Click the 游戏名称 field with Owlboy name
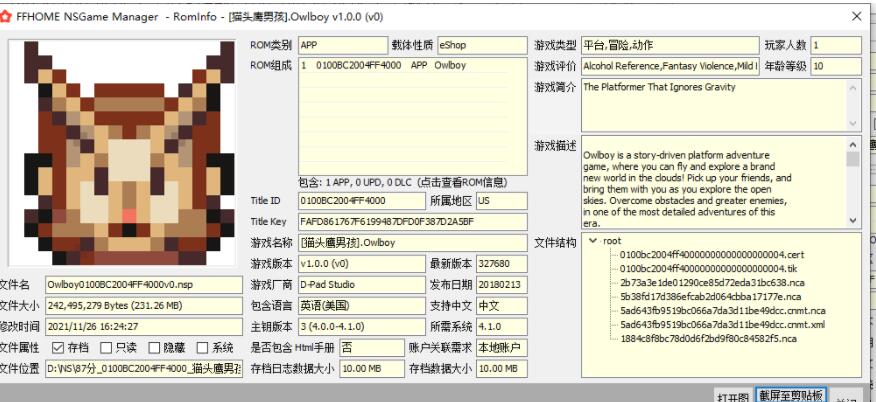876x402 pixels. 413,243
